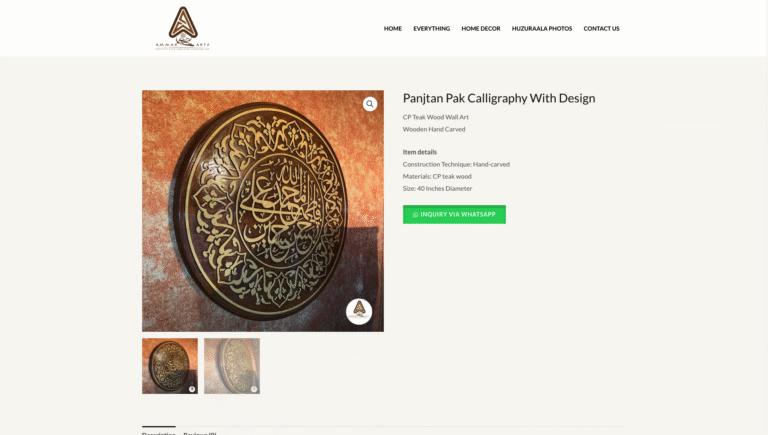Open the EVERYTHING menu item
768x435 pixels.
click(432, 28)
